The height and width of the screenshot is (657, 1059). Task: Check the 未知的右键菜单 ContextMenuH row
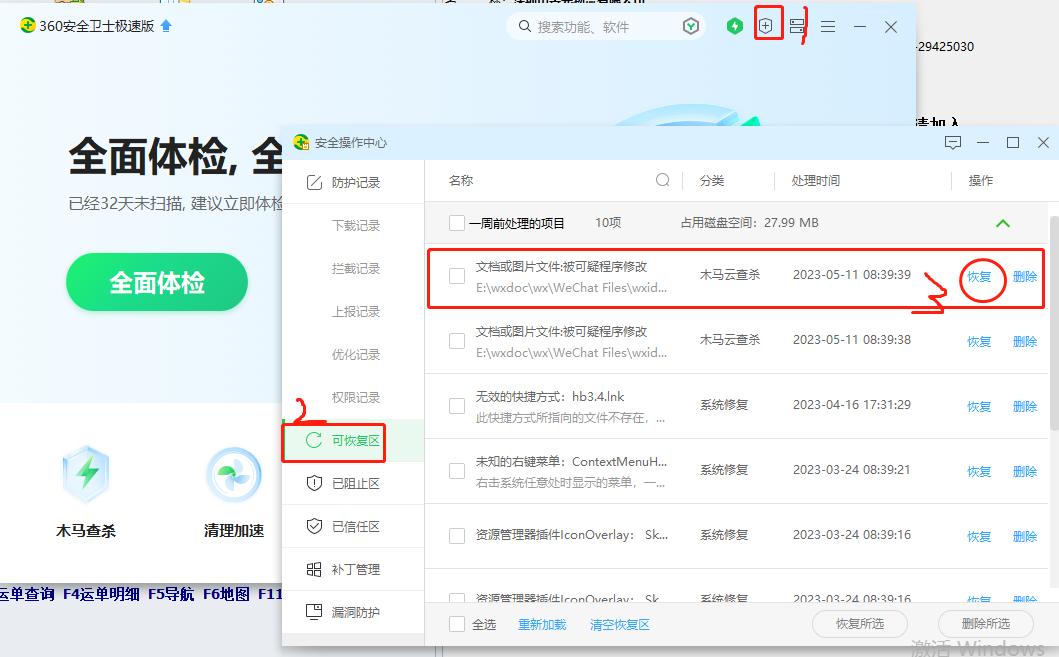point(457,471)
